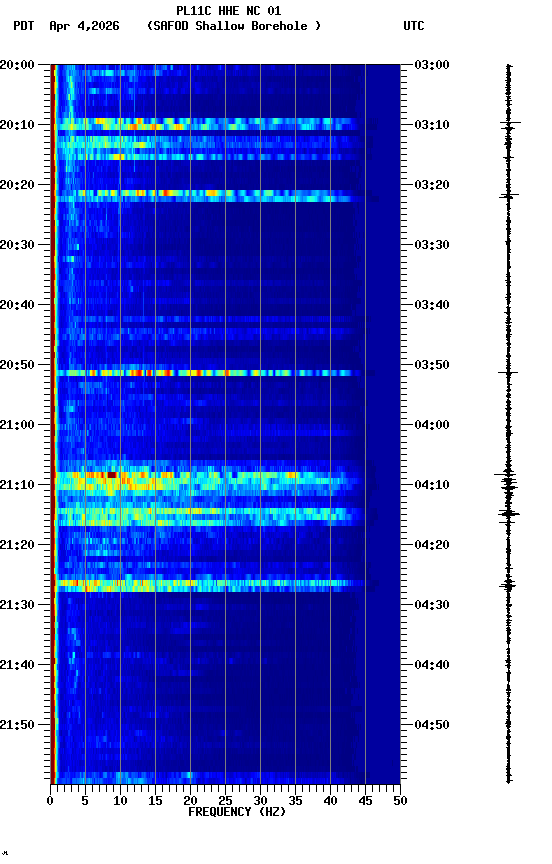This screenshot has height=864, width=552.
Task: Click the 30 Hz axis tick label
Action: 261,801
